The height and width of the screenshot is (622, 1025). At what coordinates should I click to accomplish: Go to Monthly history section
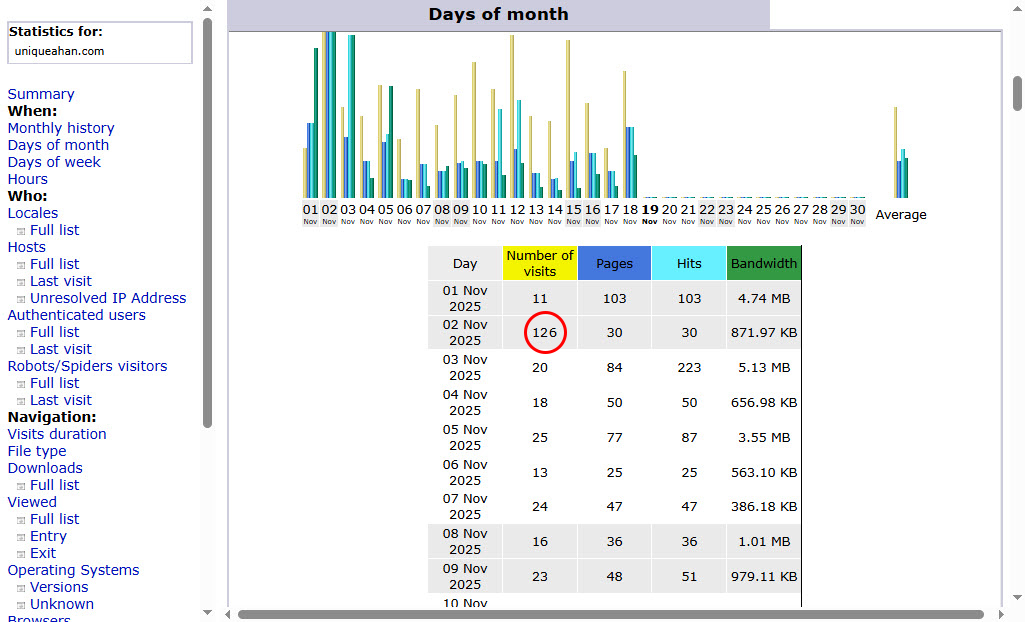(61, 128)
